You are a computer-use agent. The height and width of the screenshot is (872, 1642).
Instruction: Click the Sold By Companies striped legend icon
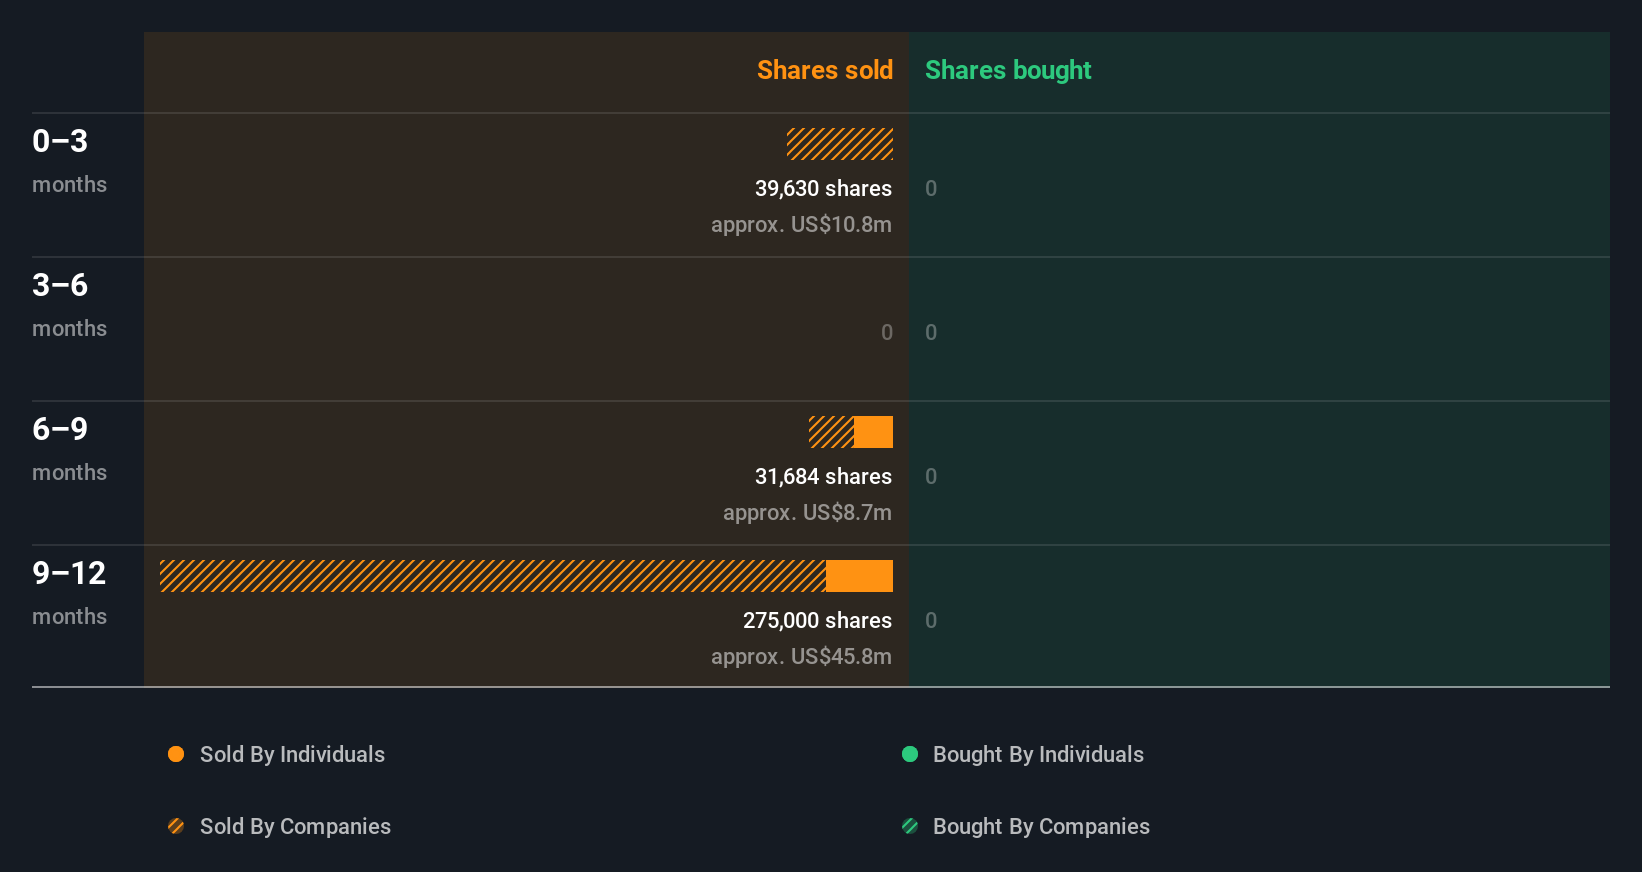click(x=176, y=826)
